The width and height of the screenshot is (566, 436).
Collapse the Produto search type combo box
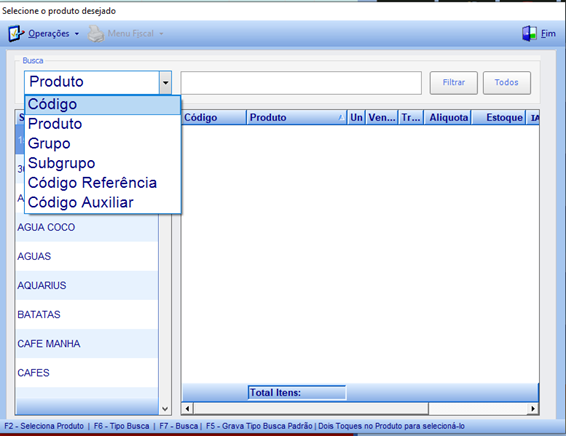165,82
